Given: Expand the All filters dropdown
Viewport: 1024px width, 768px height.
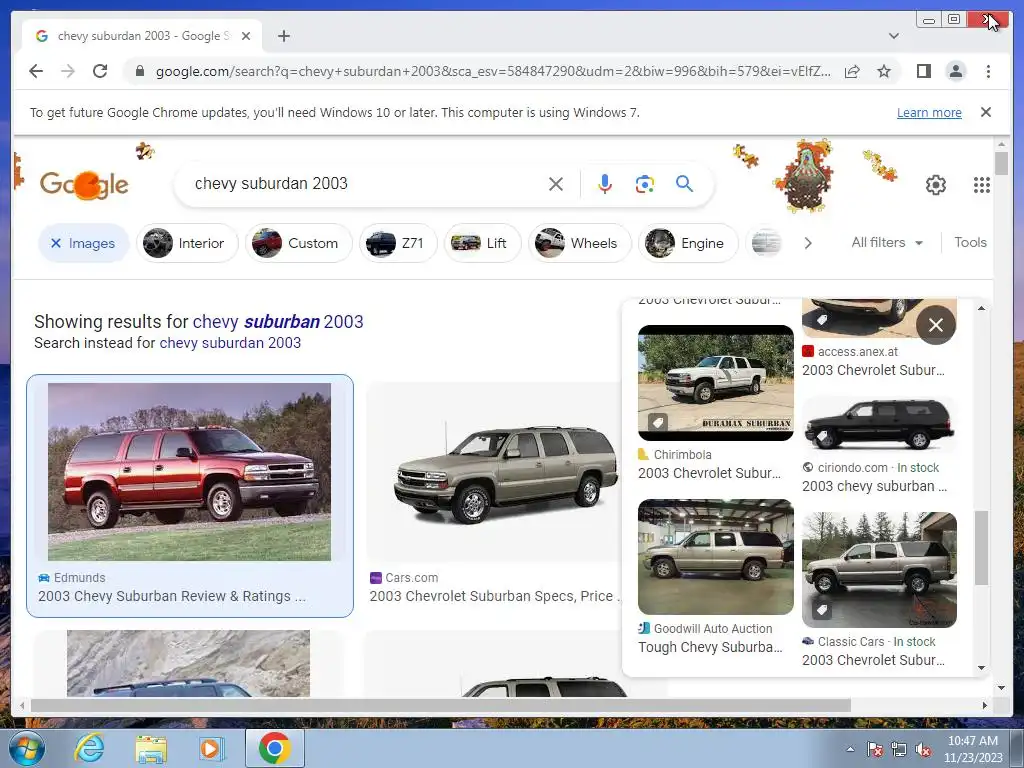Looking at the screenshot, I should click(887, 242).
